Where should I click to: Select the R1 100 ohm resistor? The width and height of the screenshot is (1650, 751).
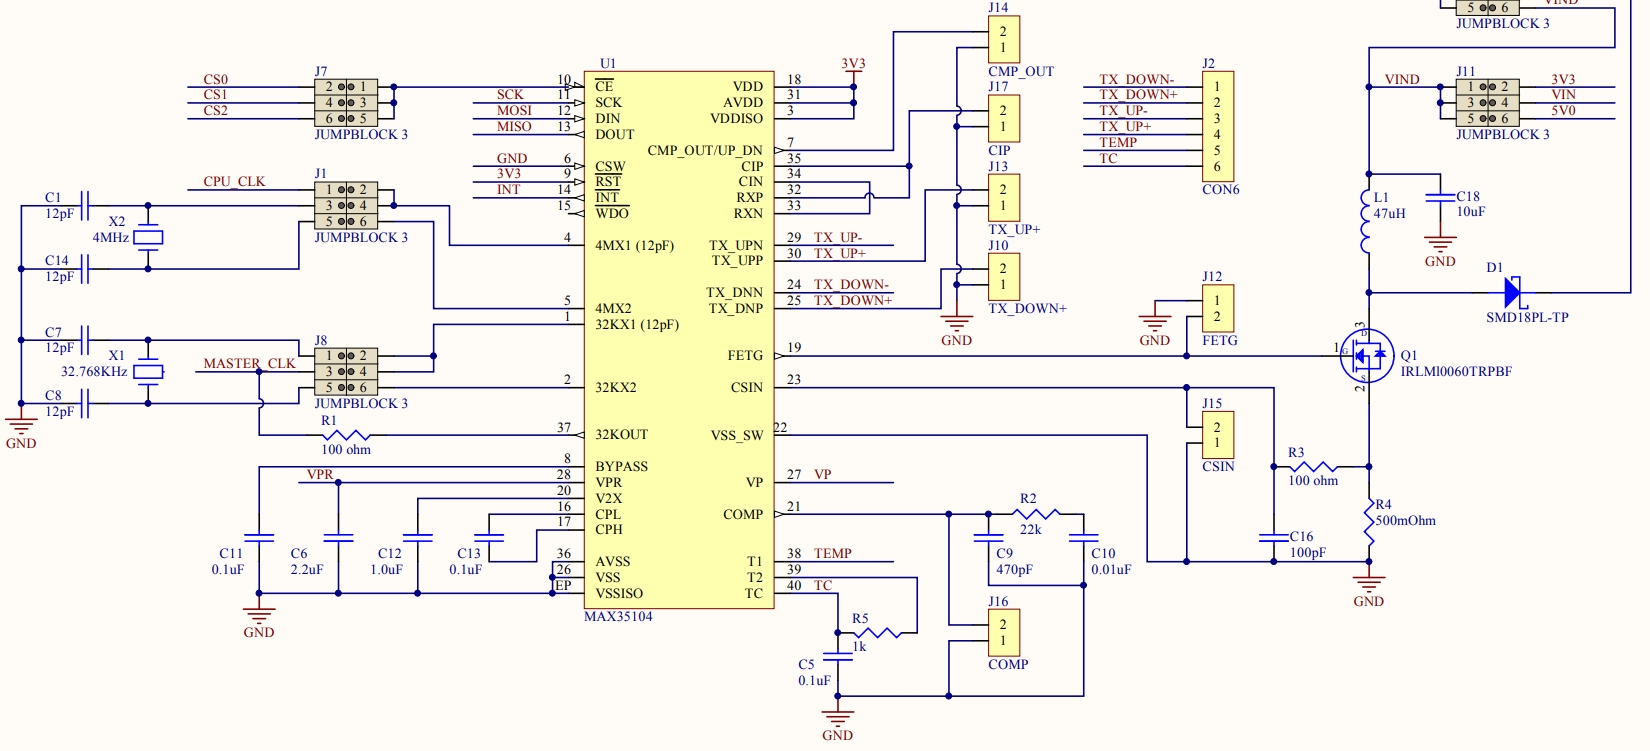[x=346, y=435]
